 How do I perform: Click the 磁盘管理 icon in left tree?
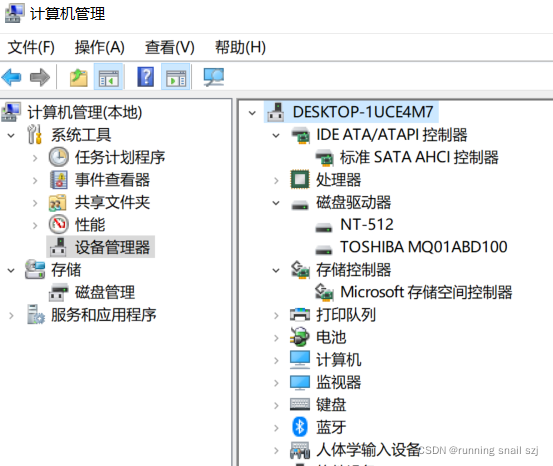click(x=59, y=292)
